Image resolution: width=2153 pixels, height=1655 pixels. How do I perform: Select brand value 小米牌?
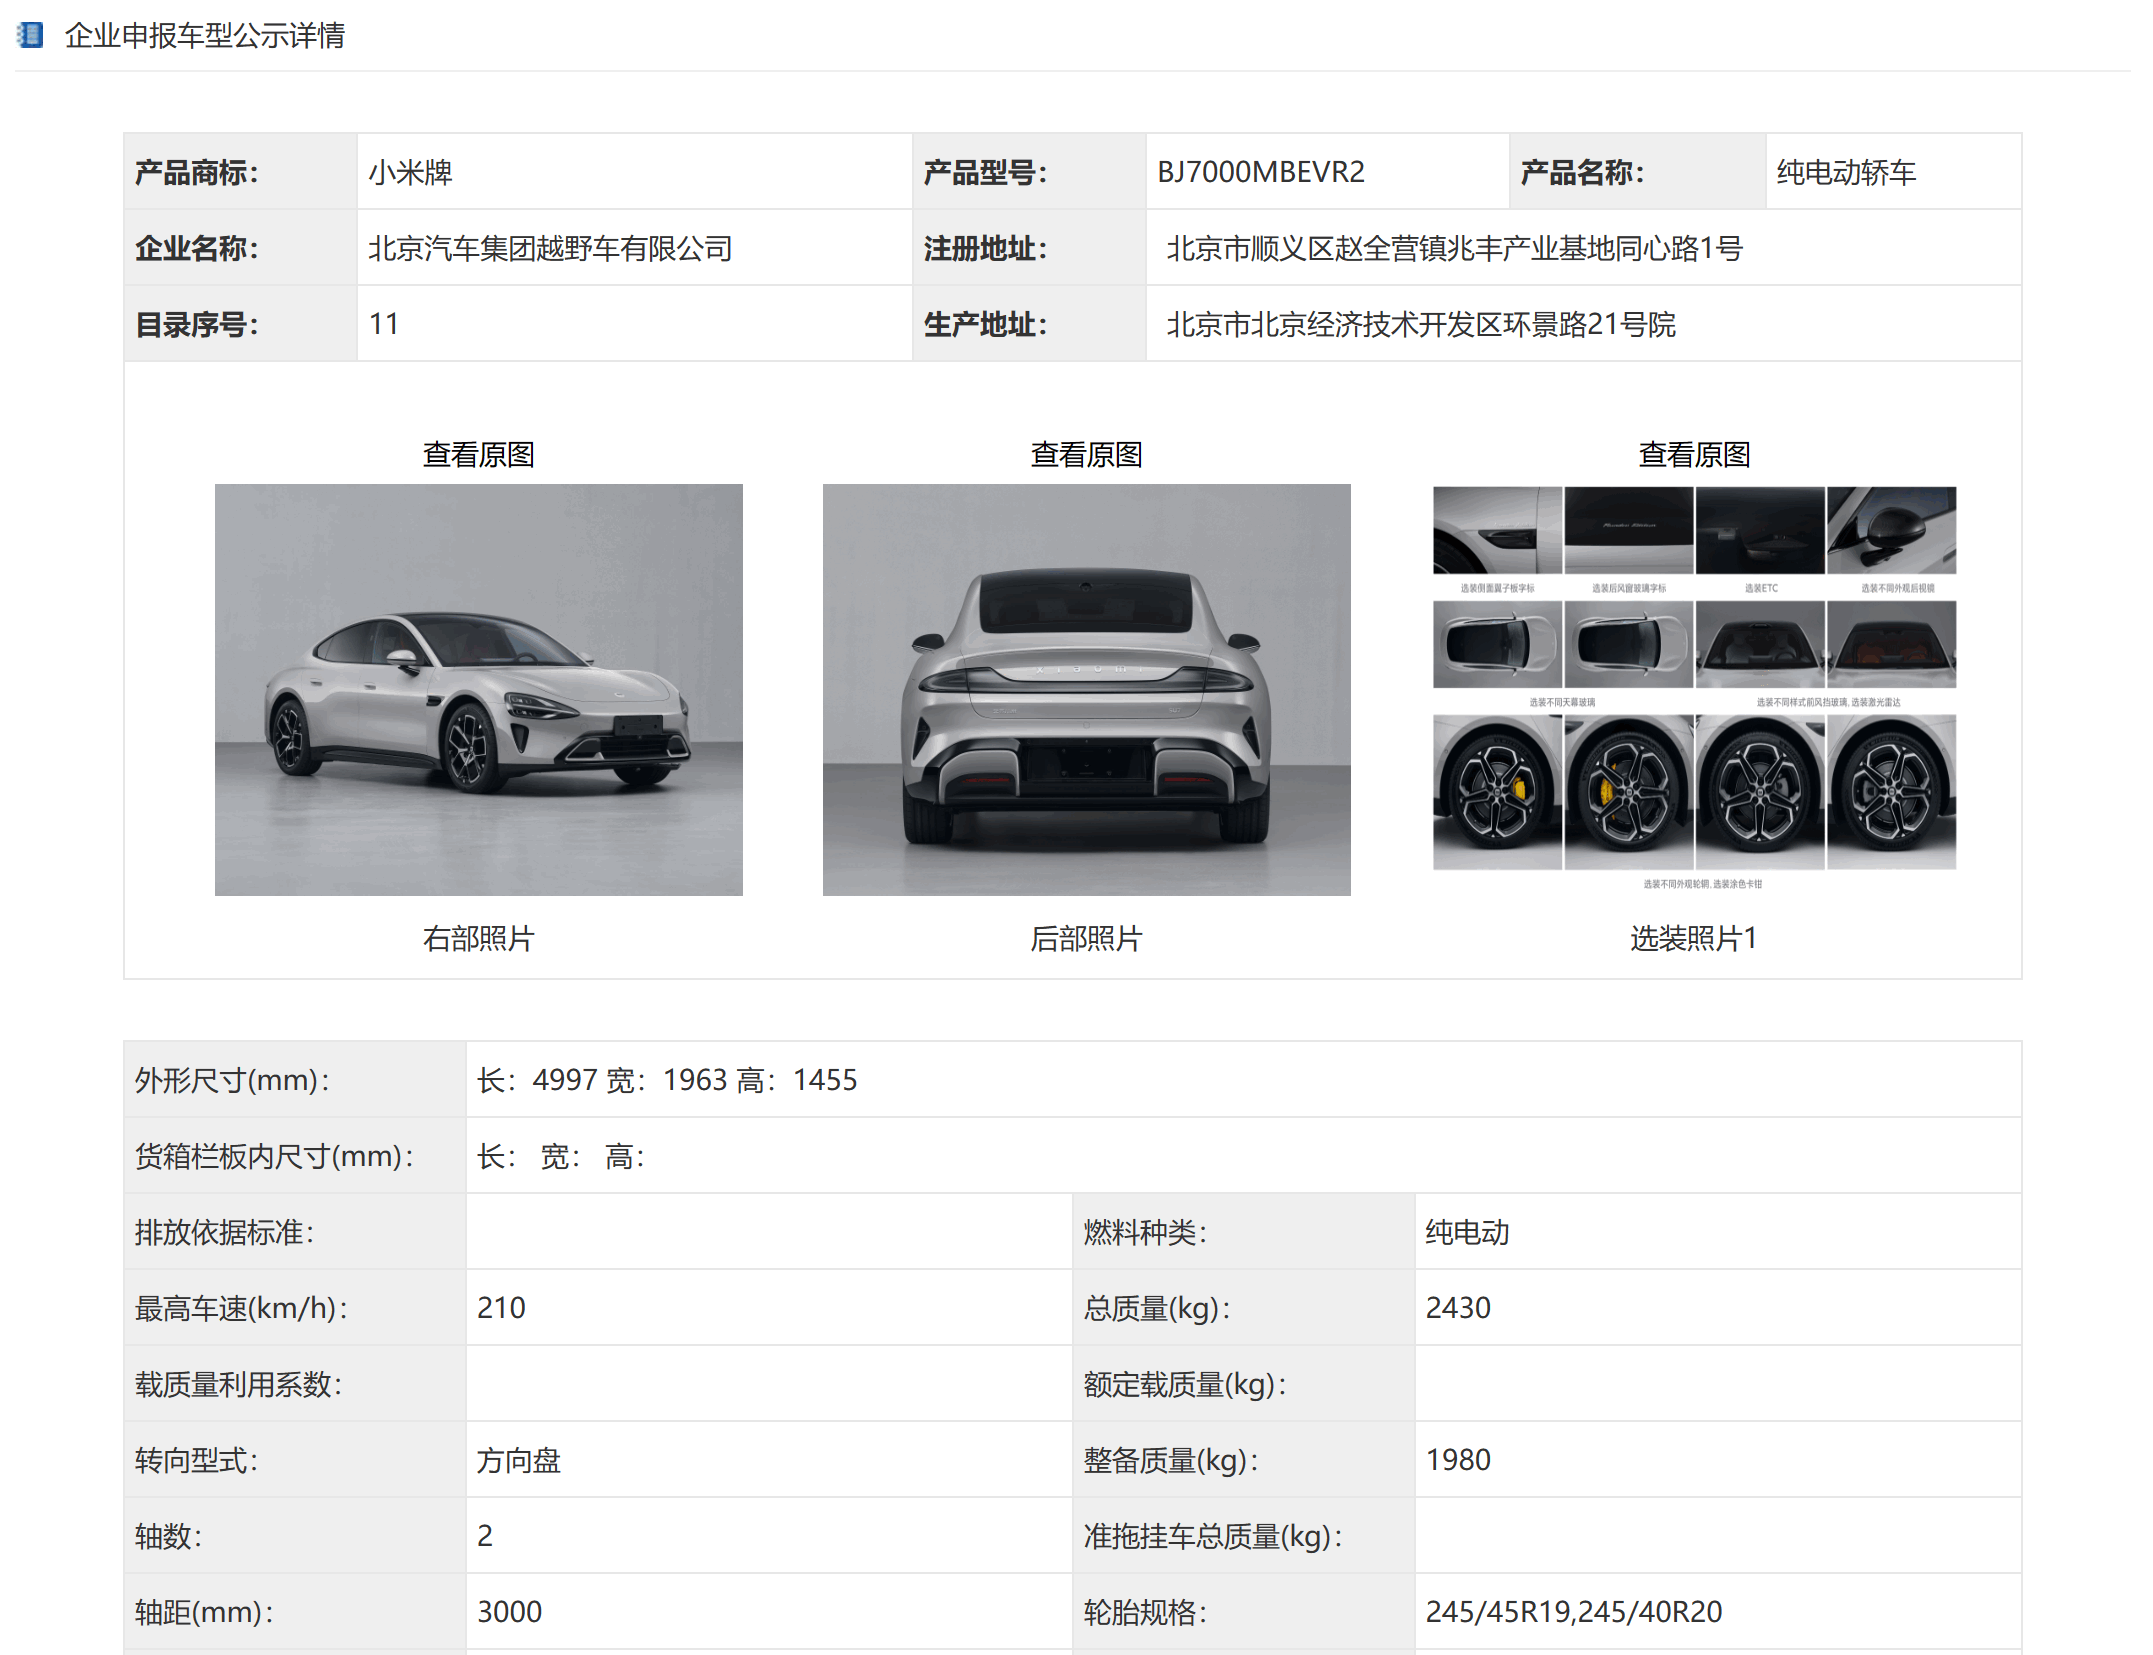[x=410, y=172]
